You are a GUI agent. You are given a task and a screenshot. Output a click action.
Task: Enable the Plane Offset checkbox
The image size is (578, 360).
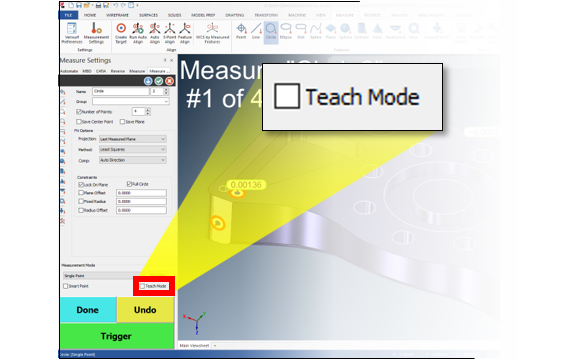pyautogui.click(x=81, y=193)
